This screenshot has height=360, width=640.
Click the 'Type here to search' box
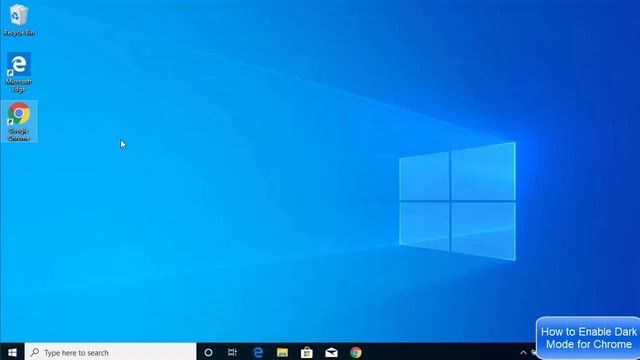pos(111,352)
